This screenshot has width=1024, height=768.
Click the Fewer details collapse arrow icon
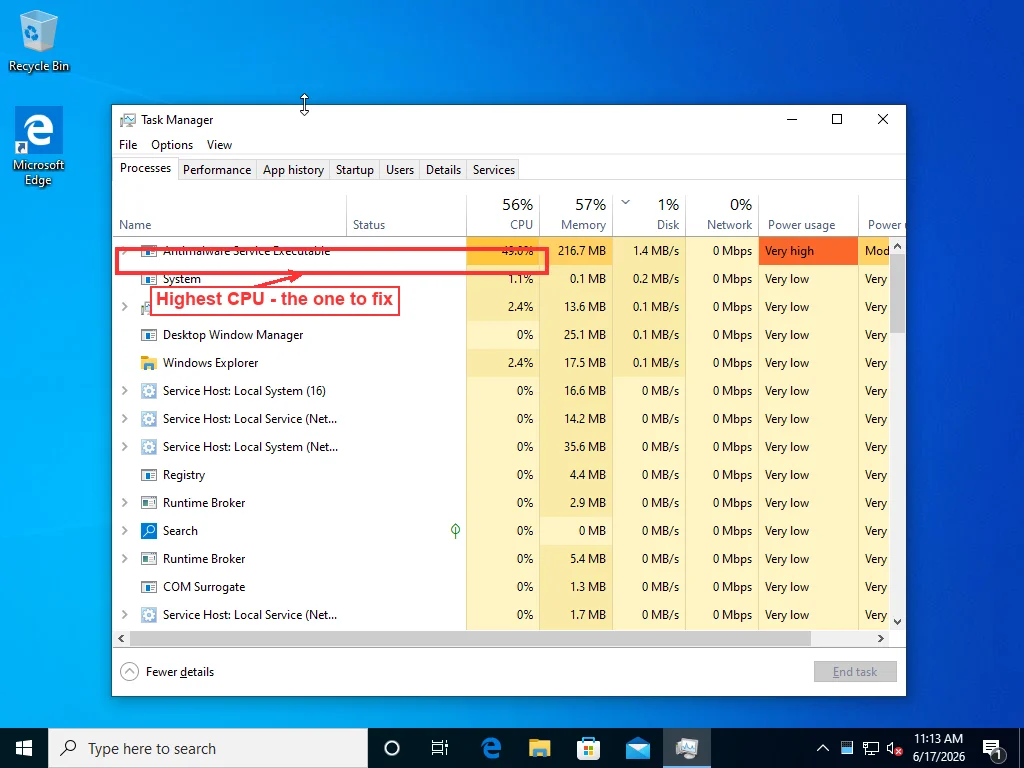[129, 671]
